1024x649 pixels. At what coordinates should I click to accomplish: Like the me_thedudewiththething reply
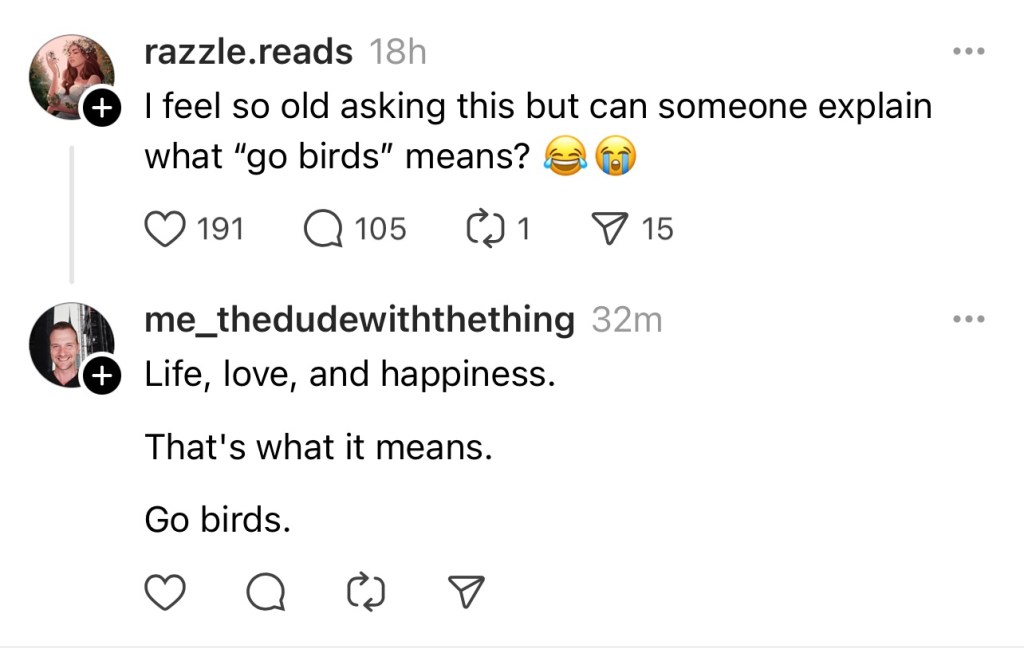click(x=166, y=594)
